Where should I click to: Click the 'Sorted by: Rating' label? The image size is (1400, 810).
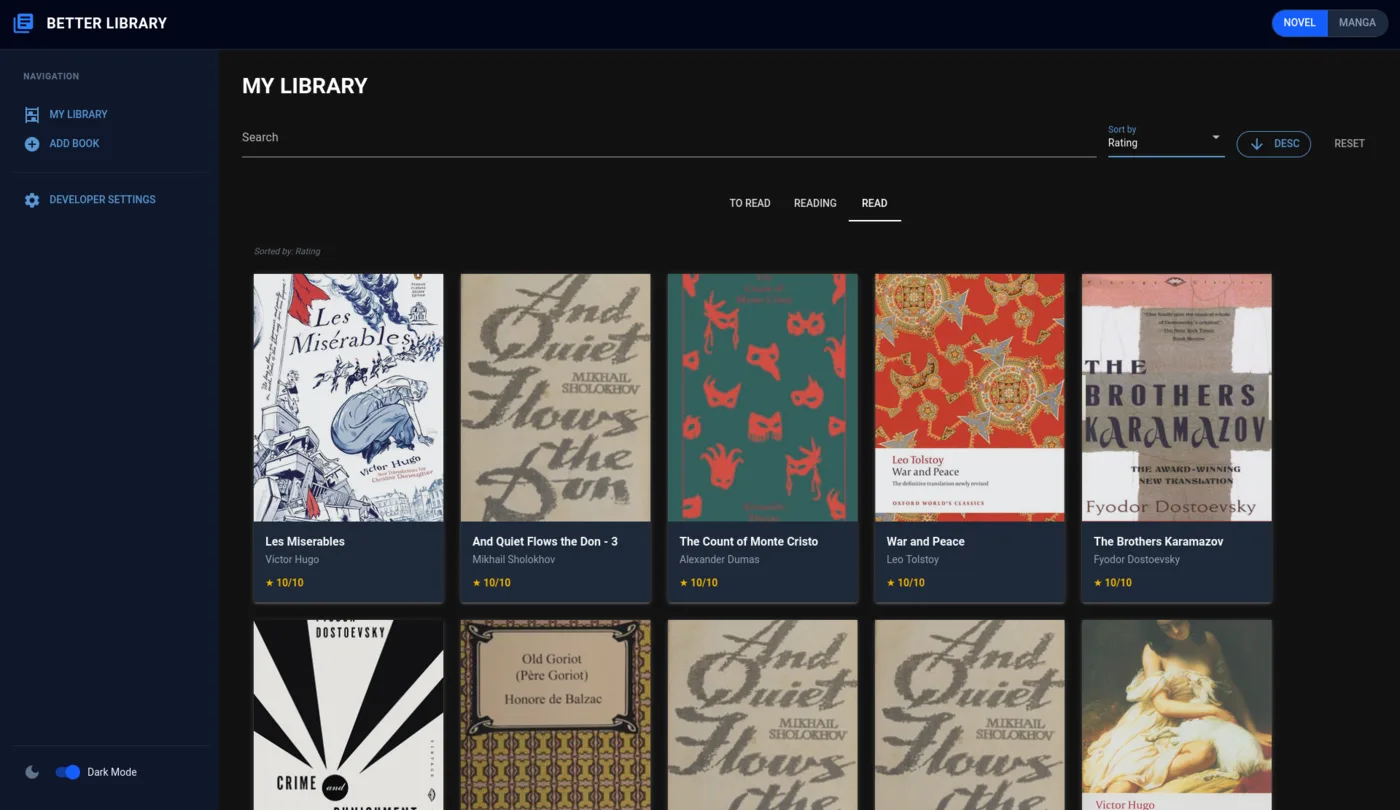pos(287,252)
